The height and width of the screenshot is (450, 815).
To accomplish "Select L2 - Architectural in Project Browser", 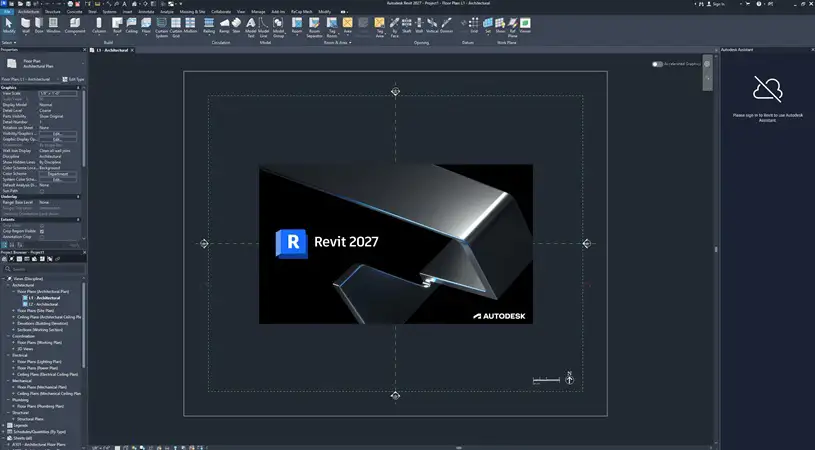I will coord(44,305).
